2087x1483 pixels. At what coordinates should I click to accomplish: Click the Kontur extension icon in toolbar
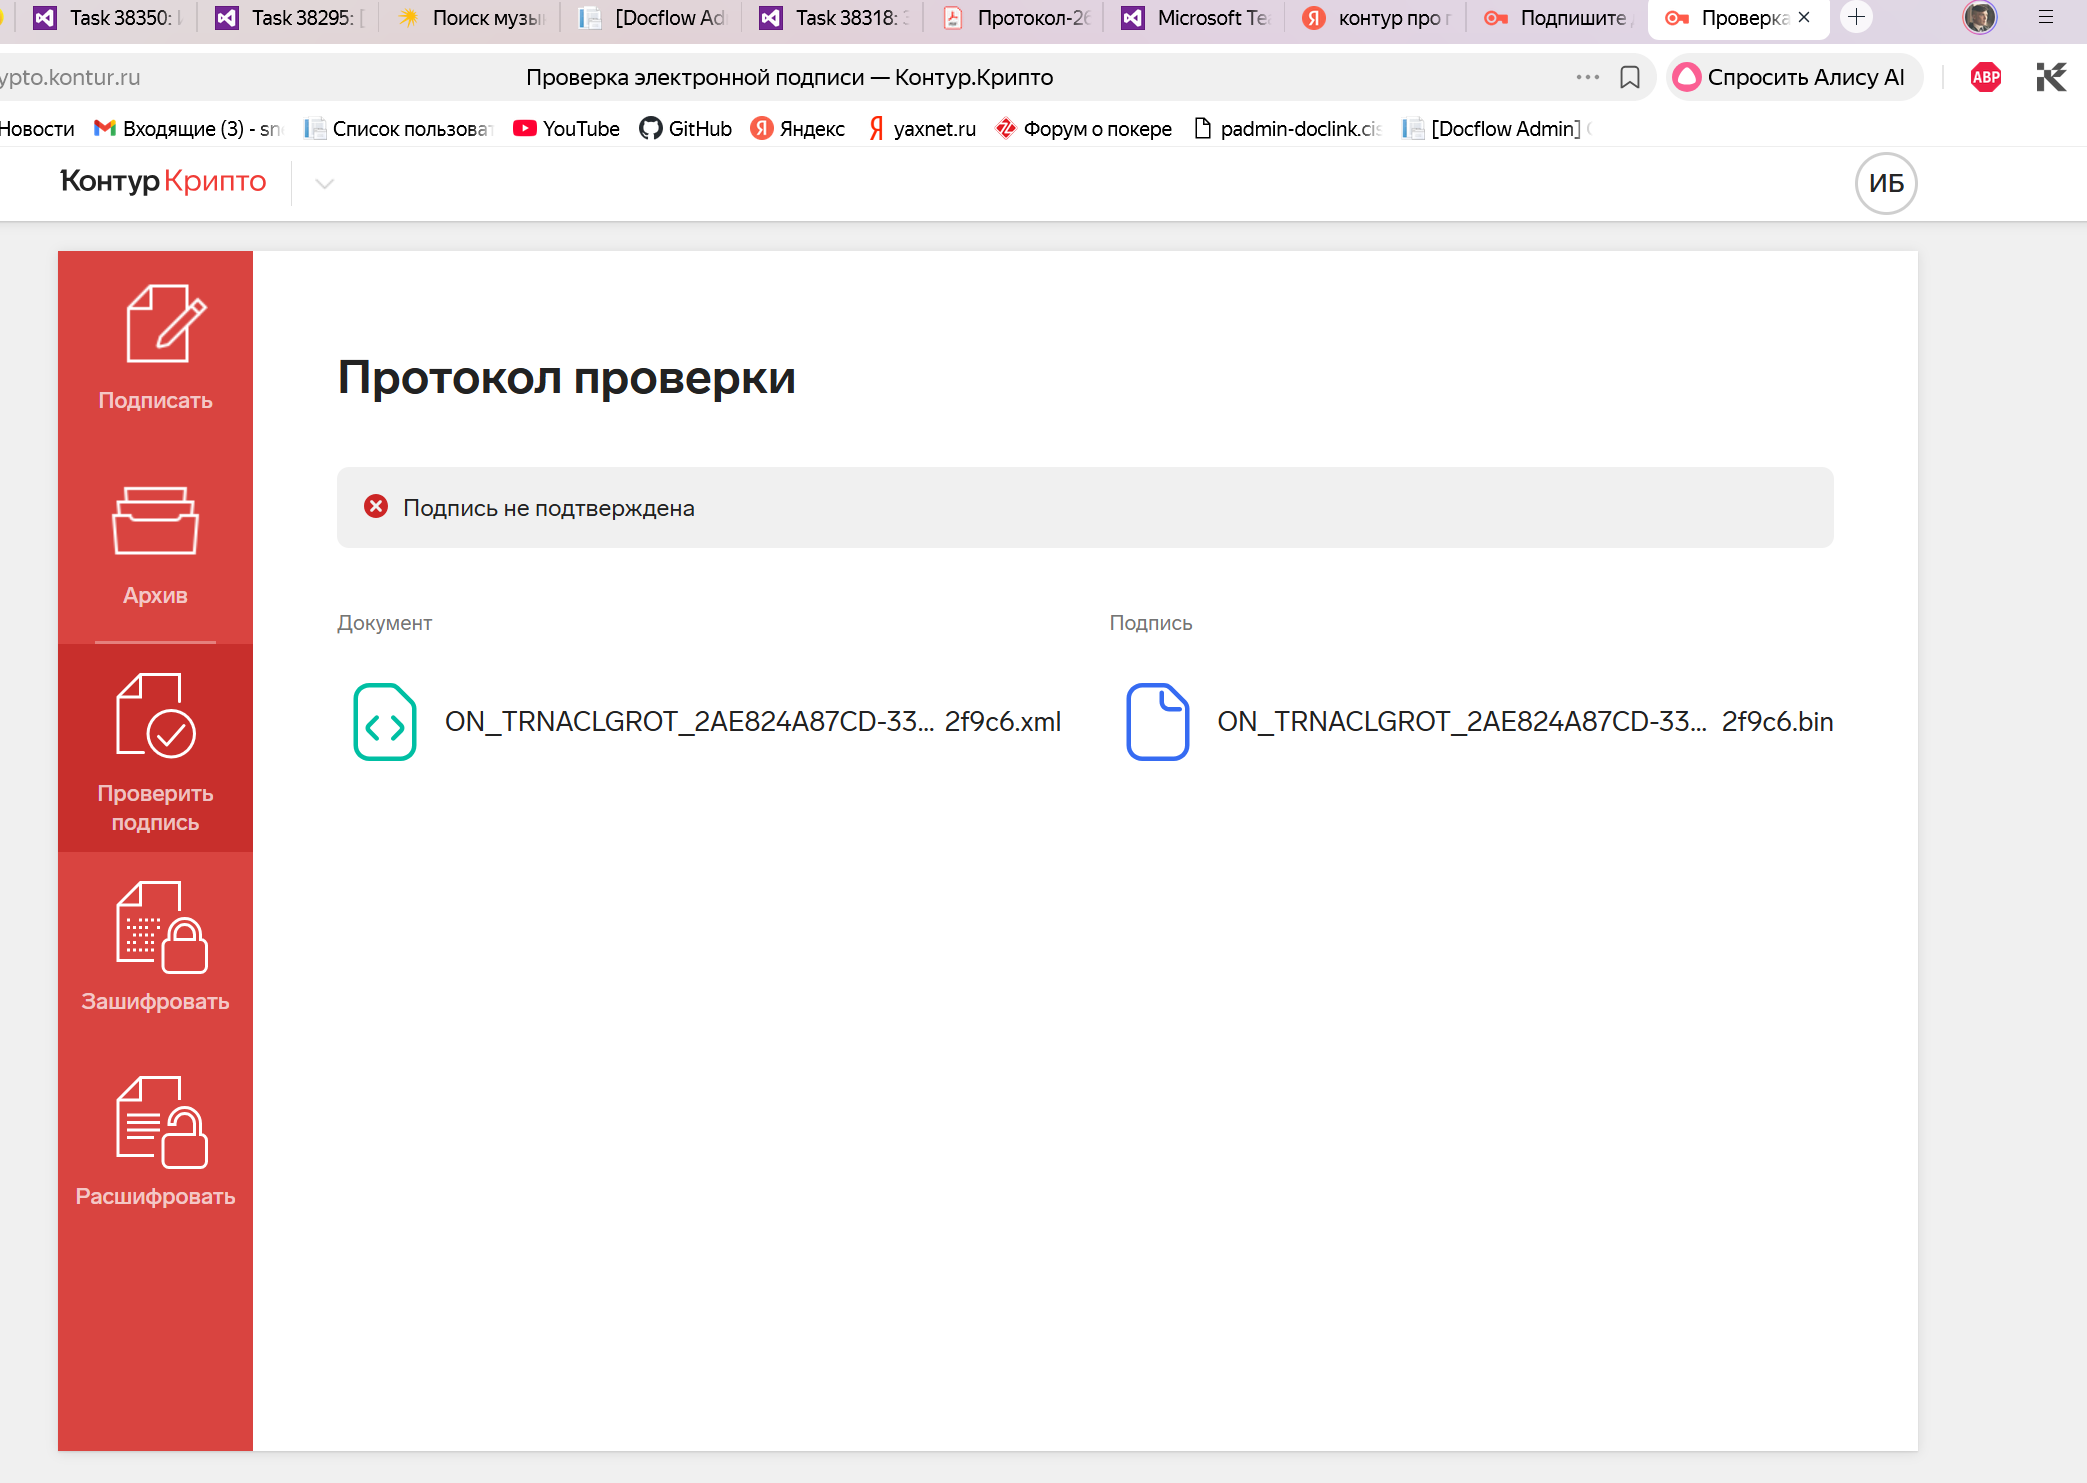(x=2050, y=77)
